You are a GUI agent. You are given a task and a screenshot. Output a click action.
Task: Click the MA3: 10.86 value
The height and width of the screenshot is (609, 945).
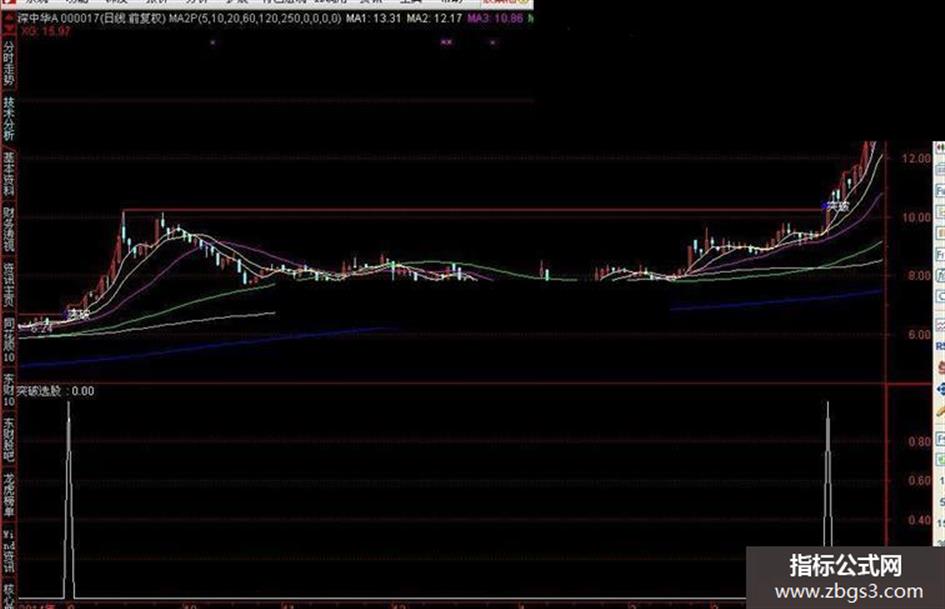495,19
